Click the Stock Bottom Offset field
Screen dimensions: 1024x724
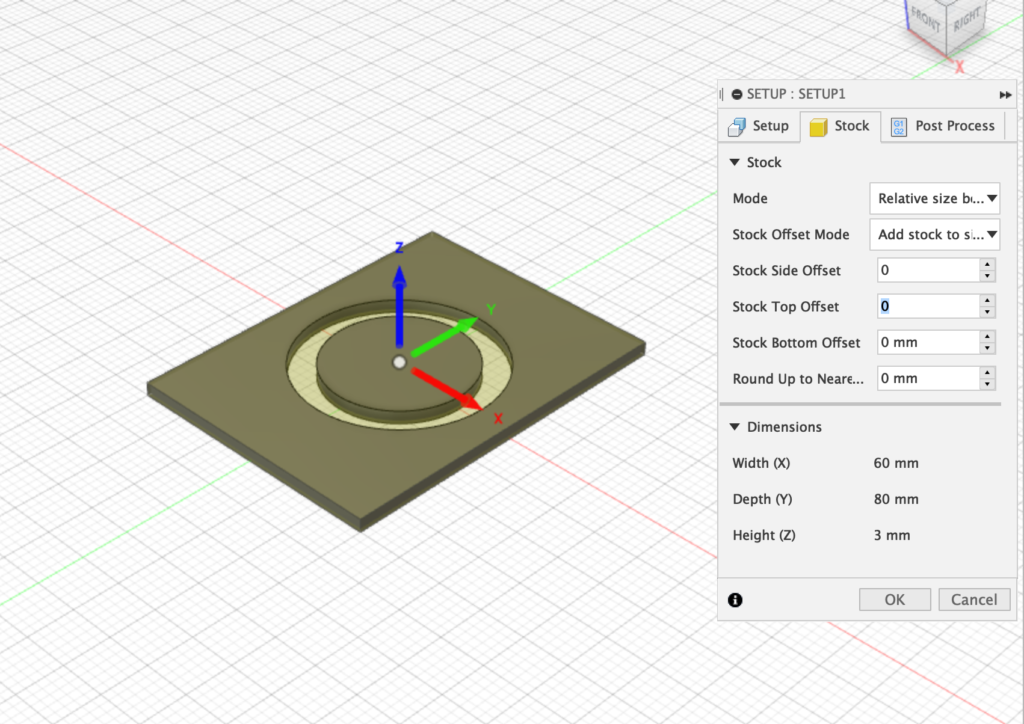(x=928, y=342)
